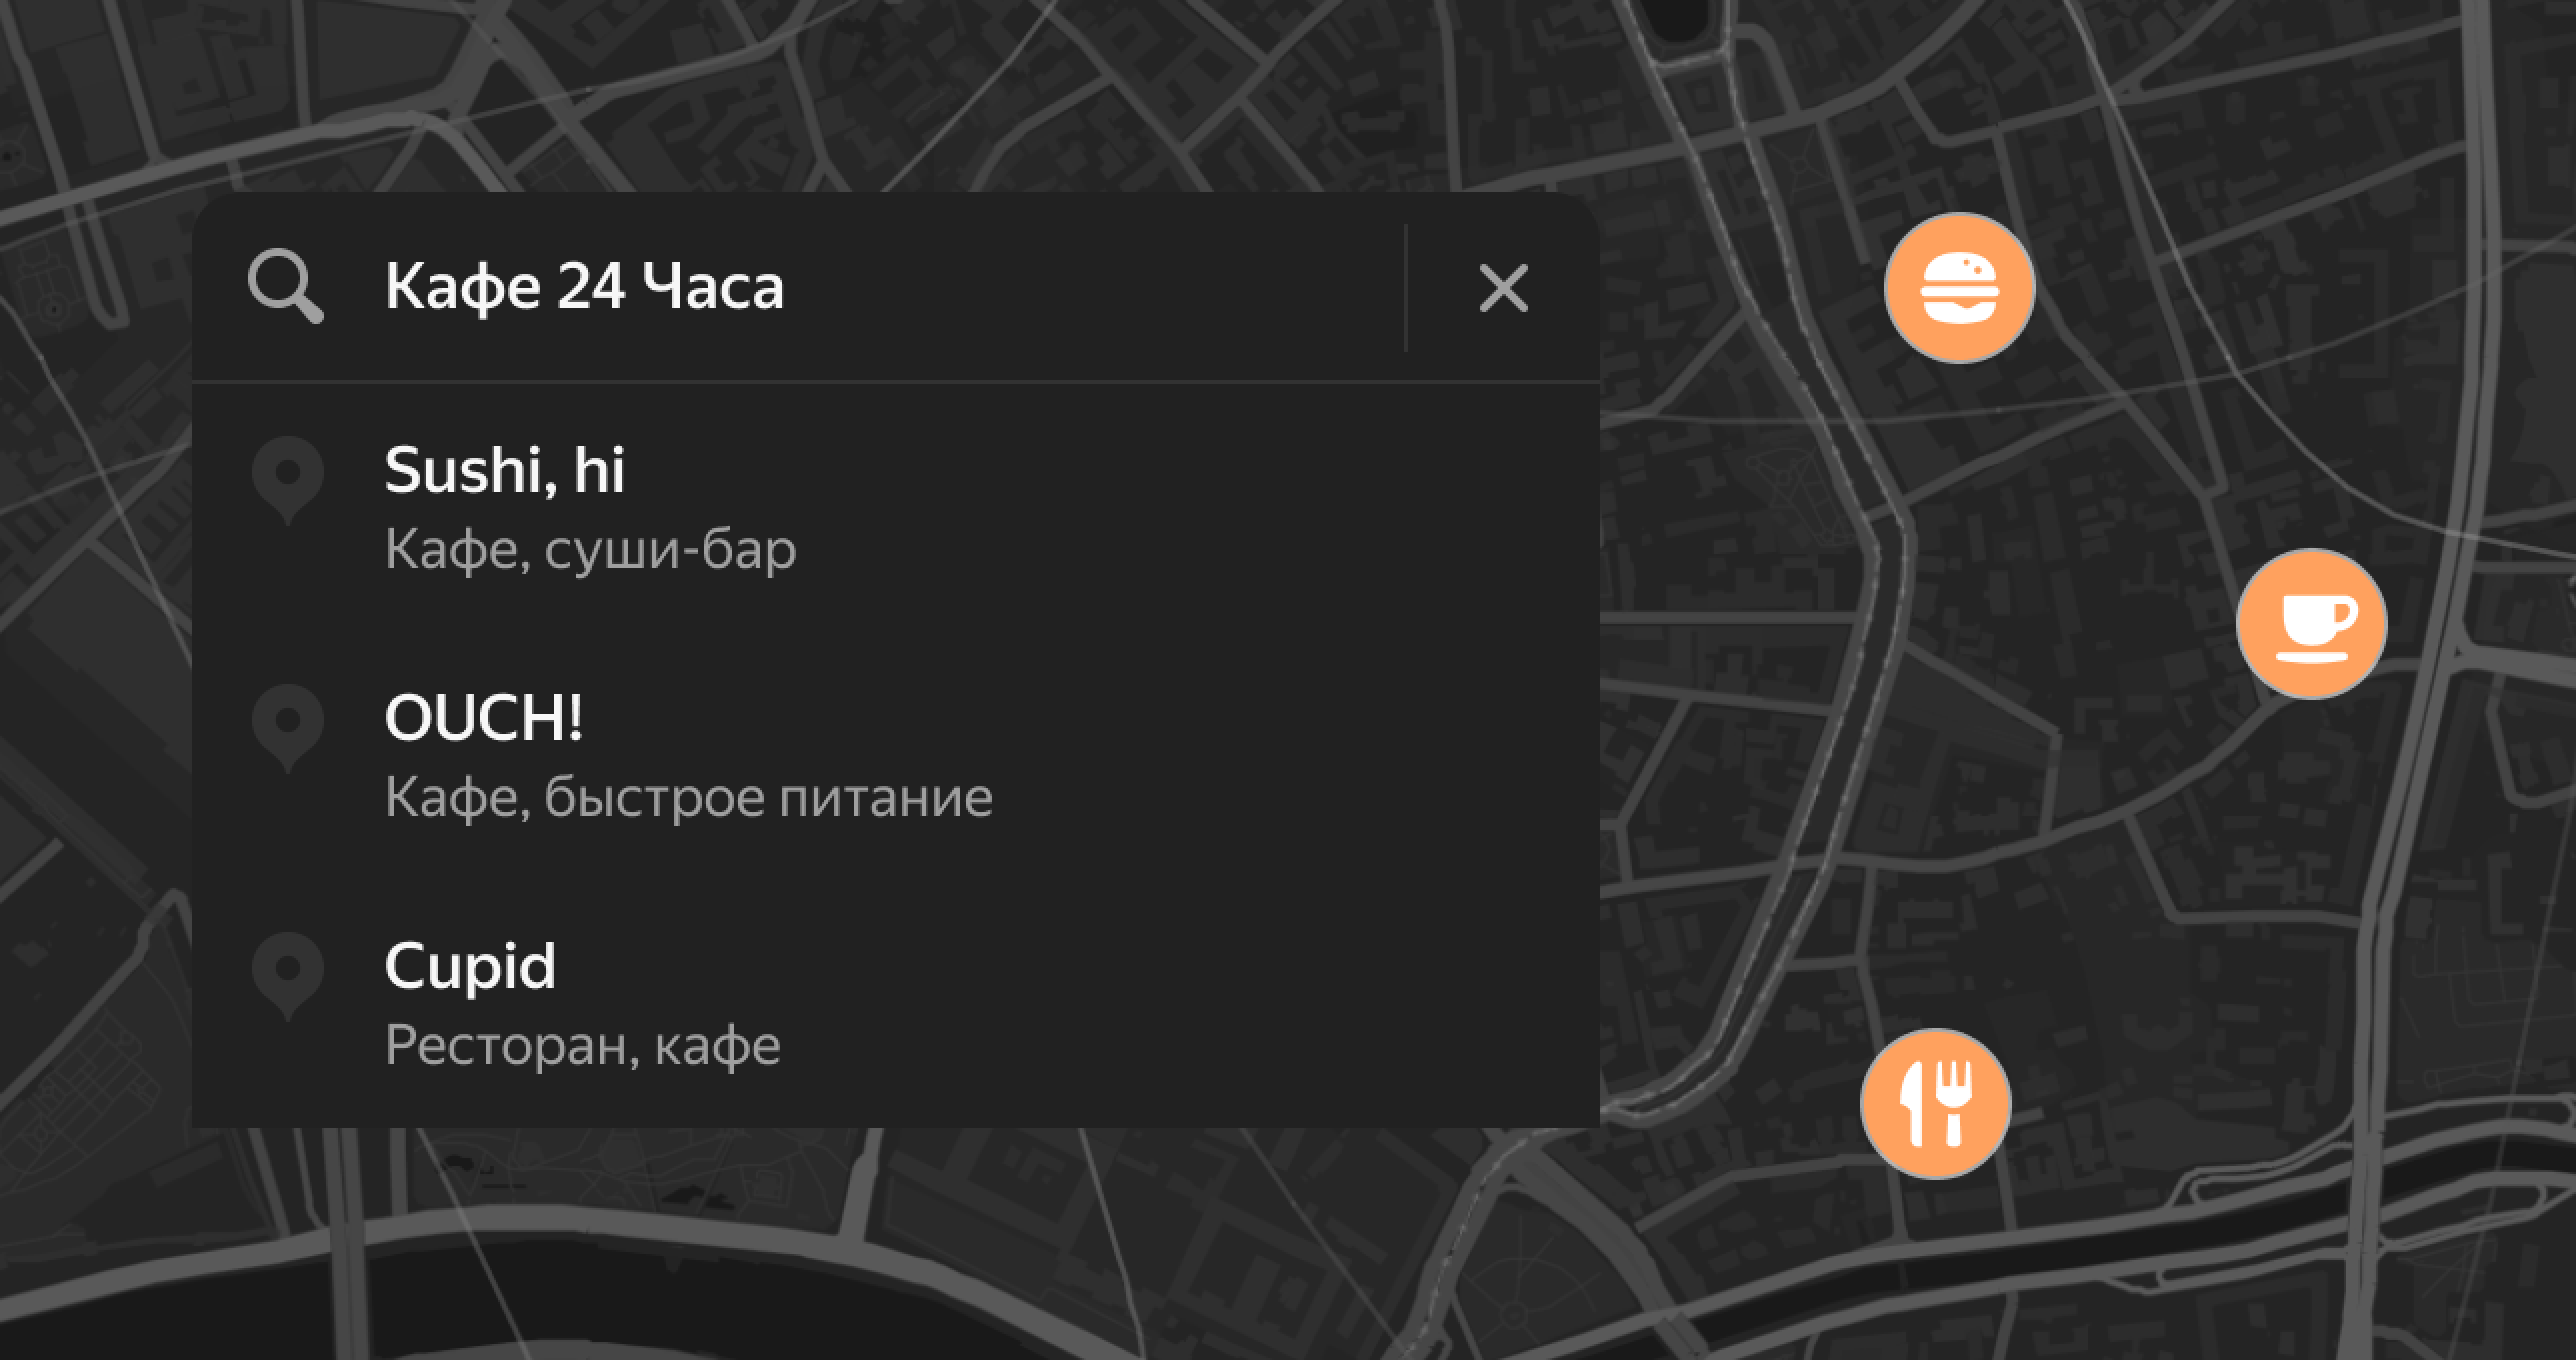The width and height of the screenshot is (2576, 1360).
Task: Click the Ресторан, кафе subtitle
Action: (x=582, y=1046)
